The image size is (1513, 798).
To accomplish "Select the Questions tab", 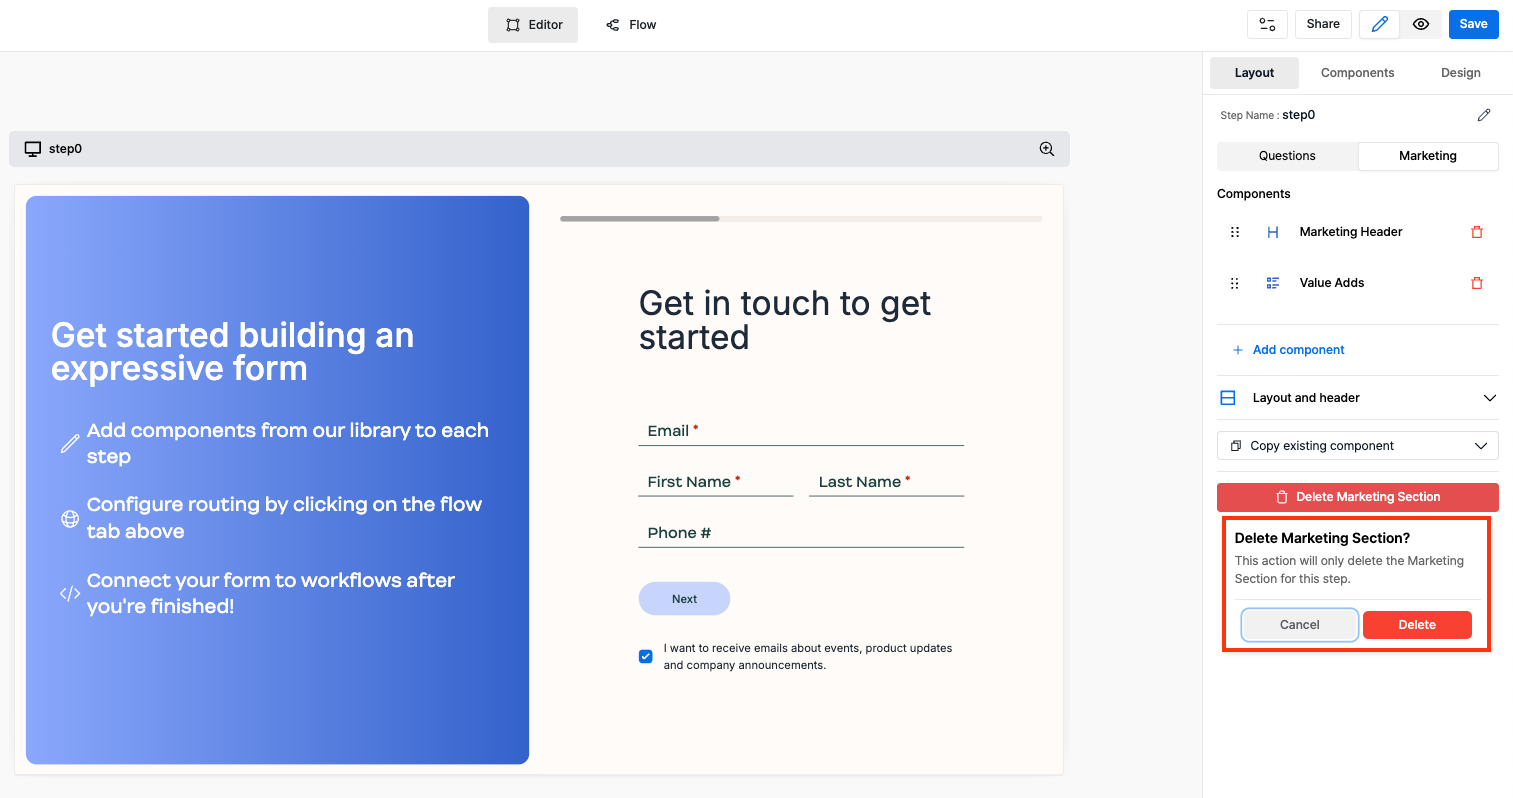I will pos(1287,156).
